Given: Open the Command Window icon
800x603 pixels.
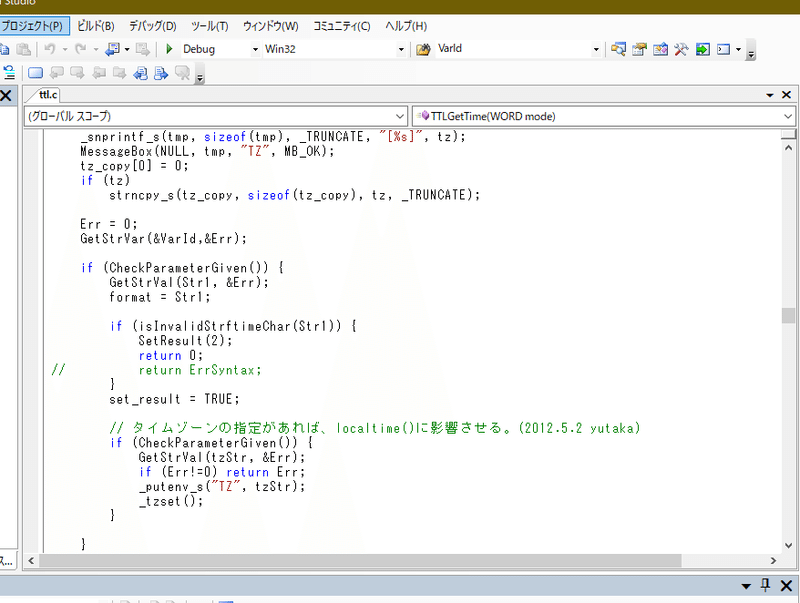Looking at the screenshot, I should [x=723, y=49].
